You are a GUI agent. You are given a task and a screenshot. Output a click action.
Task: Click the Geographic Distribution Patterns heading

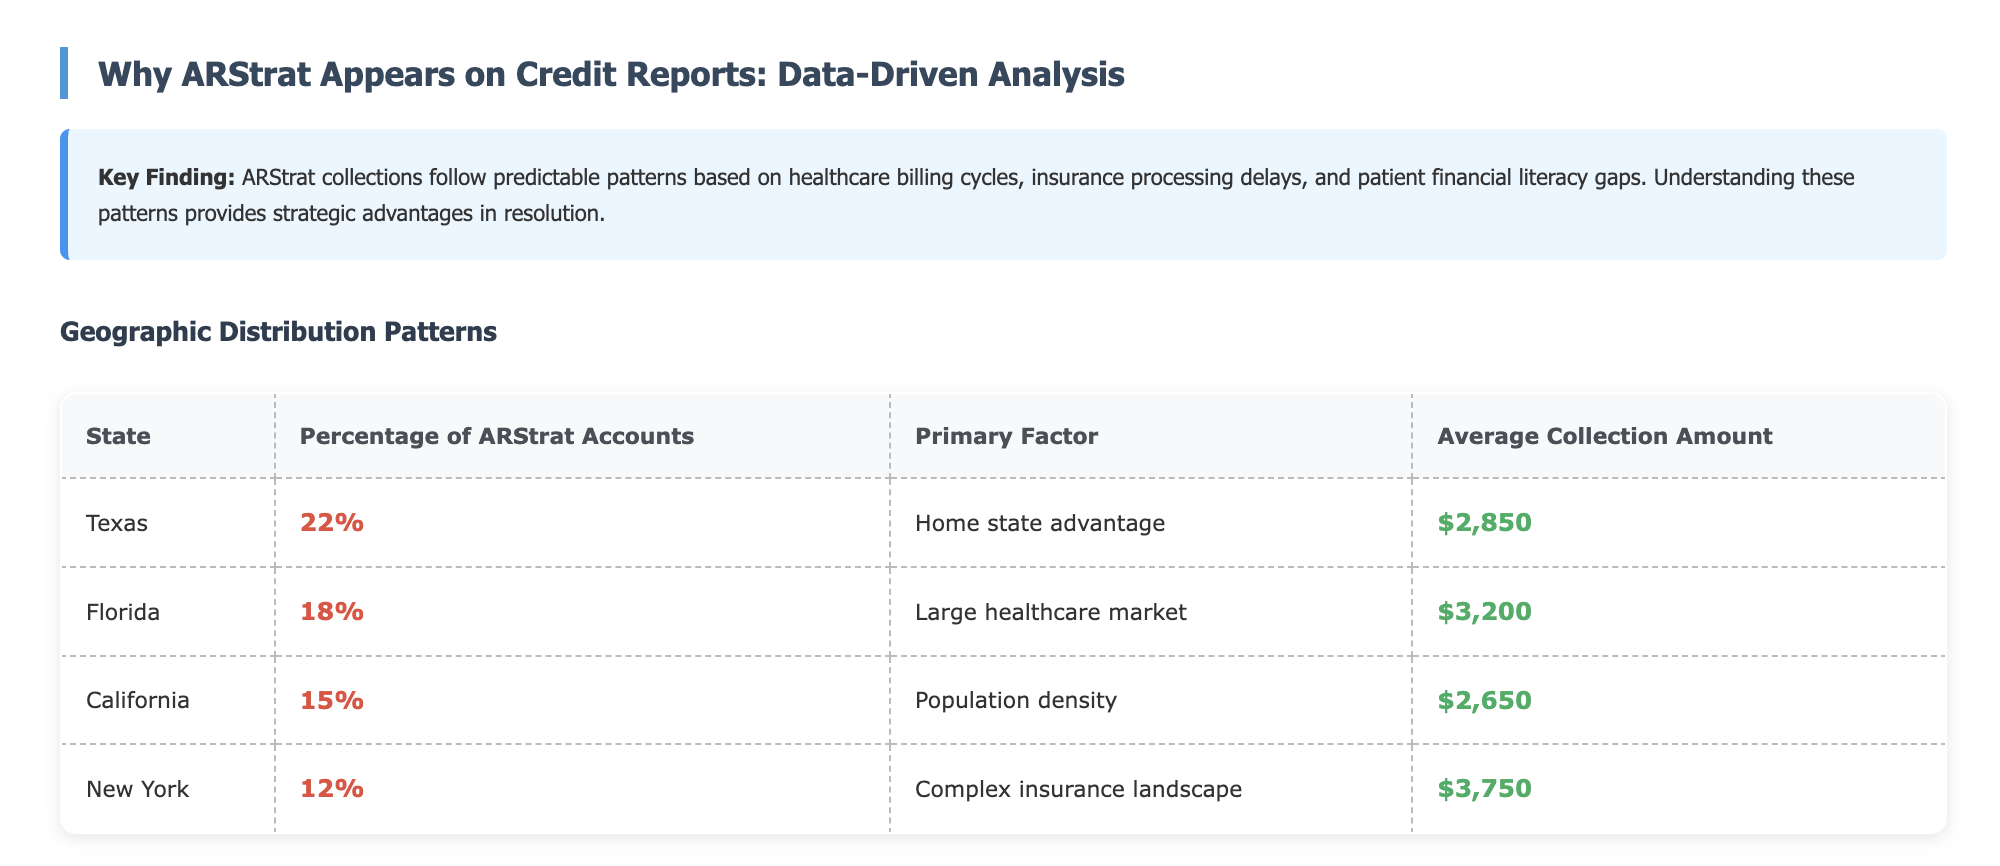278,333
